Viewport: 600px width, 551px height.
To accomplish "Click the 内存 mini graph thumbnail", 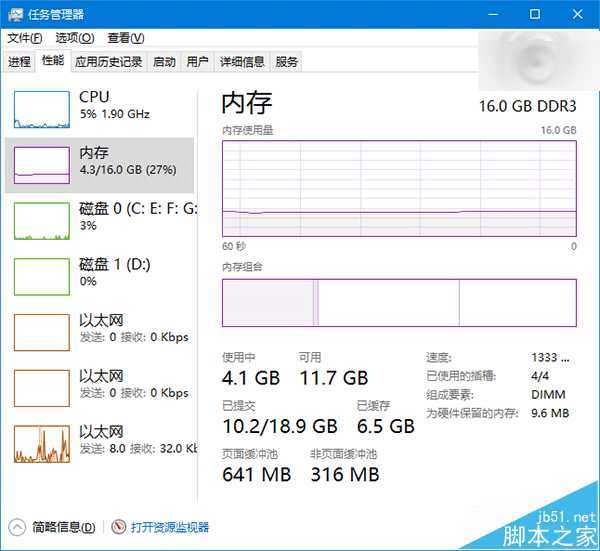I will (x=42, y=165).
